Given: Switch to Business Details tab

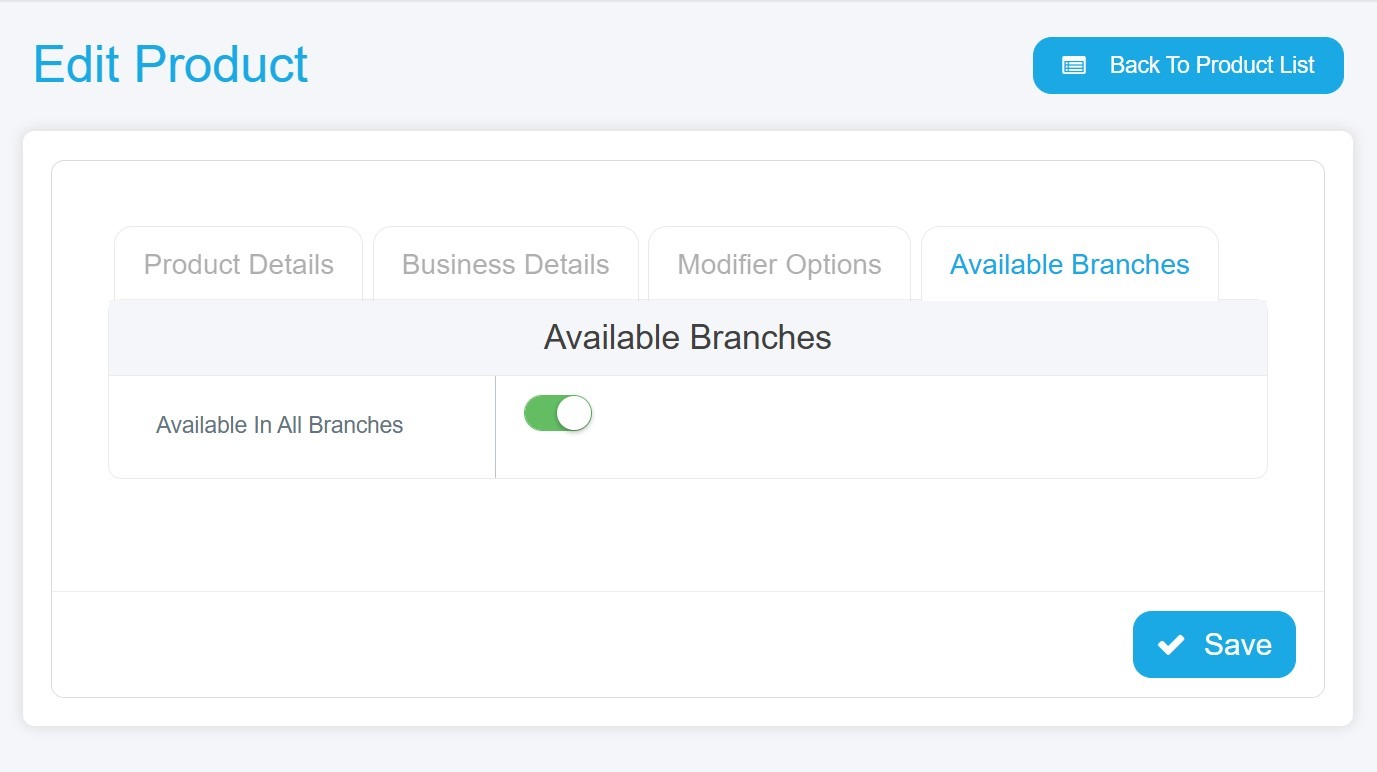Looking at the screenshot, I should [506, 264].
